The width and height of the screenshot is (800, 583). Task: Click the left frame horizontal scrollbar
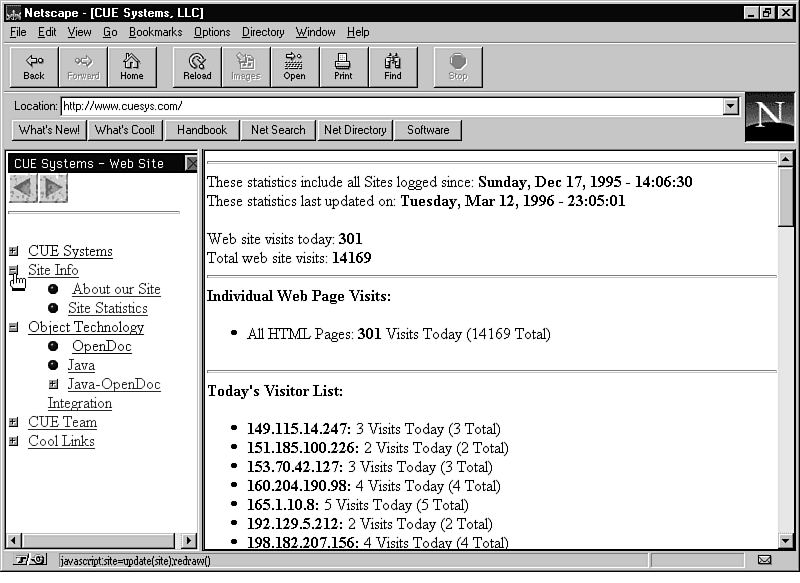pyautogui.click(x=100, y=541)
